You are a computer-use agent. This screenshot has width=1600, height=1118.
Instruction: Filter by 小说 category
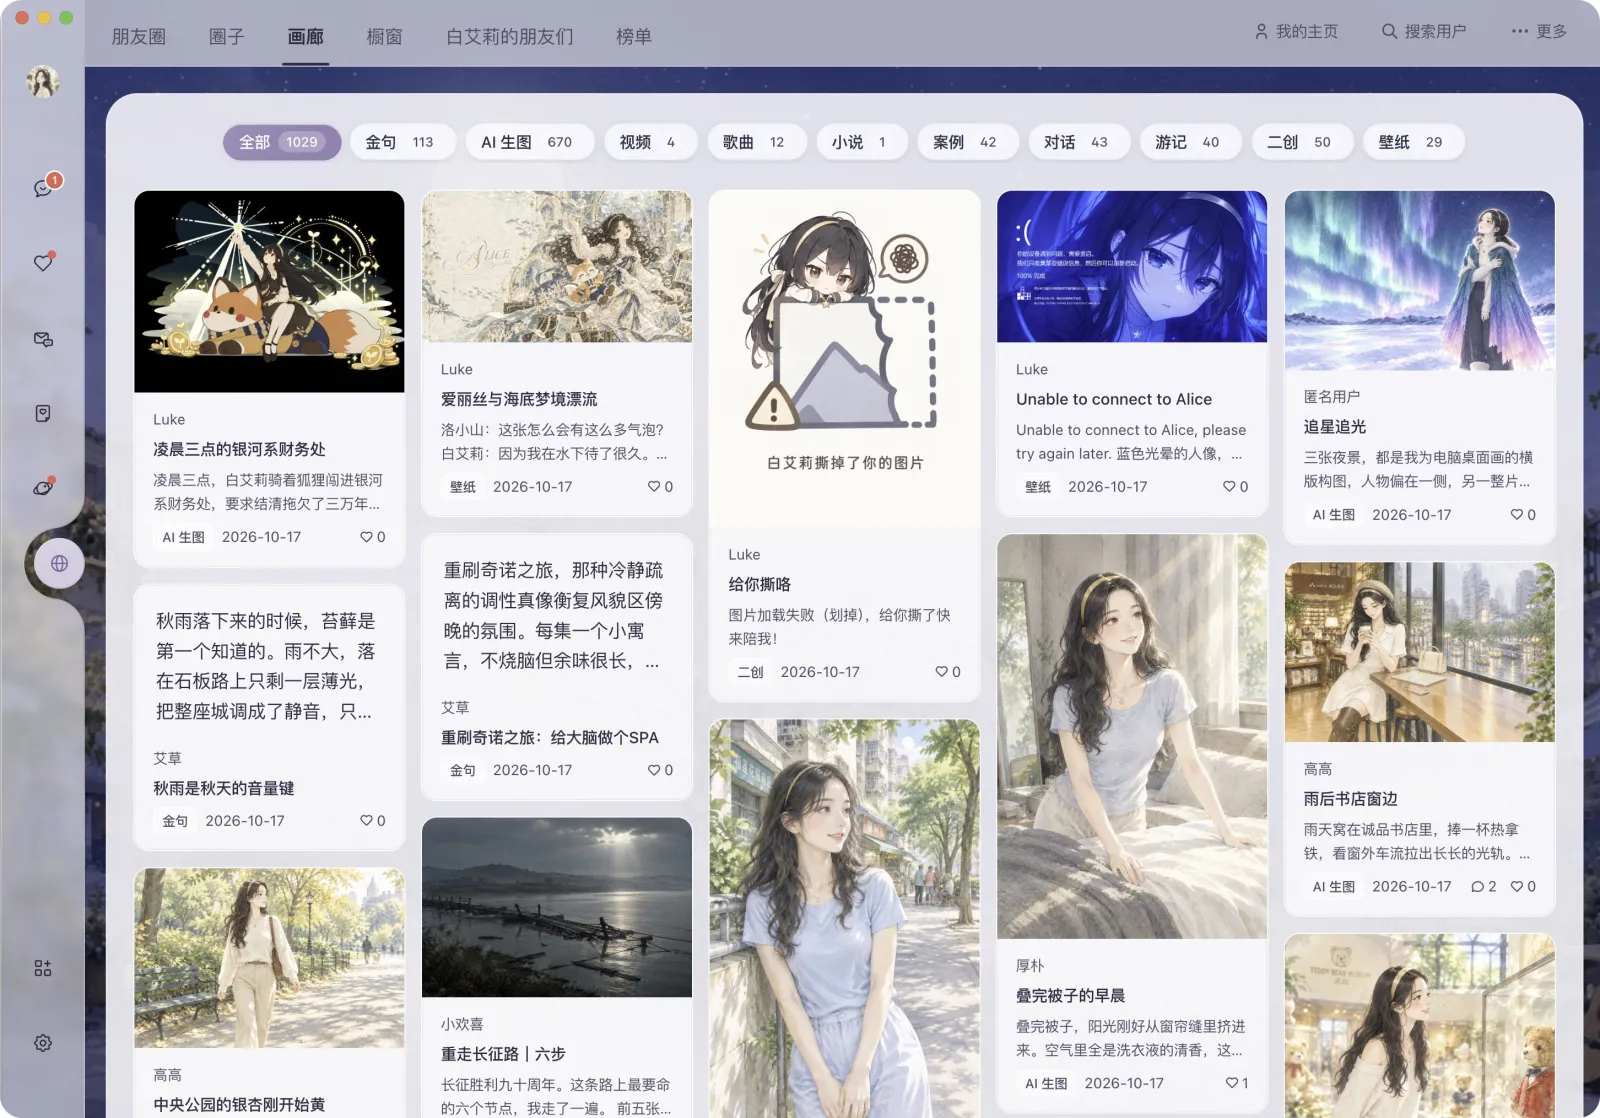pos(861,142)
